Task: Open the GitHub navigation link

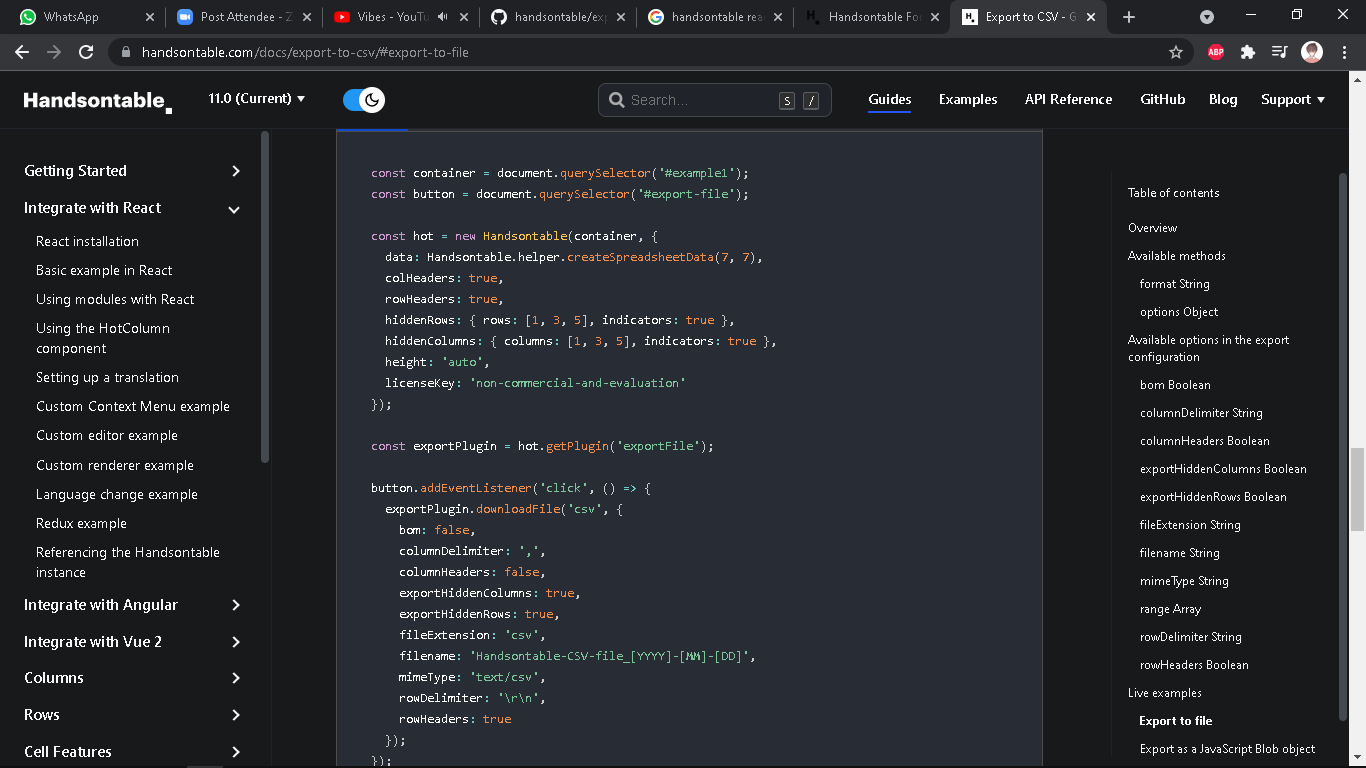Action: tap(1163, 99)
